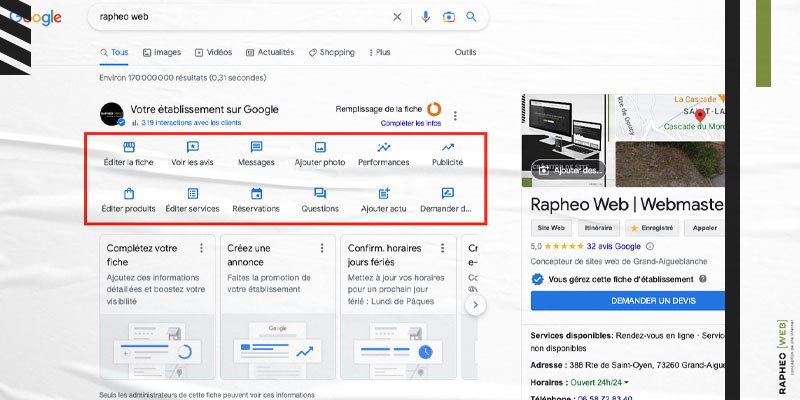Open Éditer produits
Screen dimensions: 800x400
point(128,201)
